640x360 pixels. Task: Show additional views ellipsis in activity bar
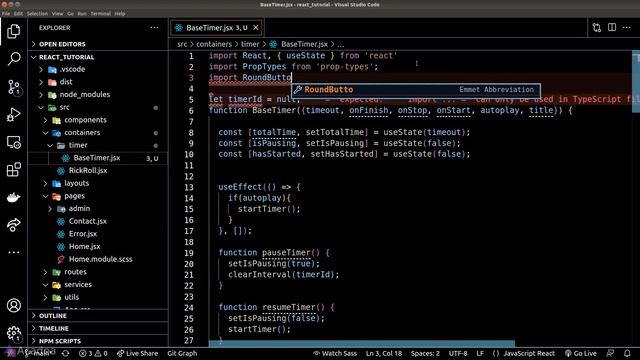coord(13,252)
